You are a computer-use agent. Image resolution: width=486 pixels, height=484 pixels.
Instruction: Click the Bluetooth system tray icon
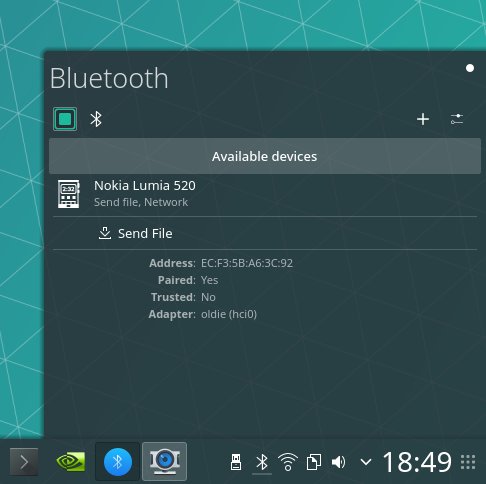262,462
